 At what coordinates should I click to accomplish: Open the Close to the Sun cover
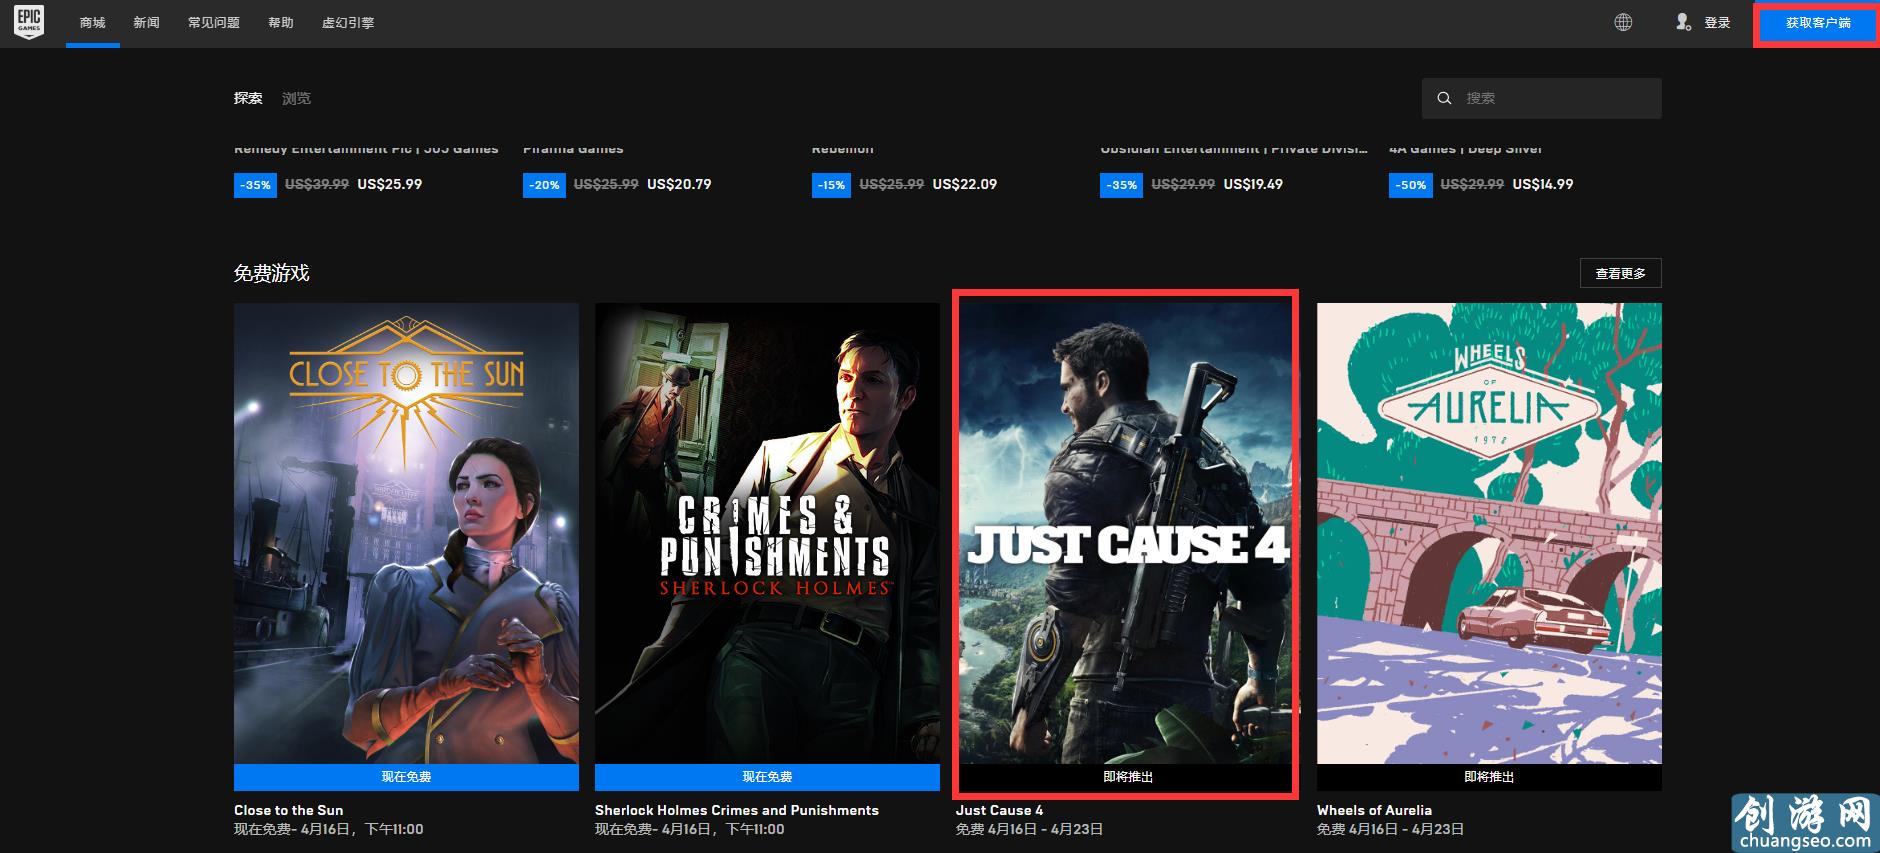pyautogui.click(x=406, y=533)
